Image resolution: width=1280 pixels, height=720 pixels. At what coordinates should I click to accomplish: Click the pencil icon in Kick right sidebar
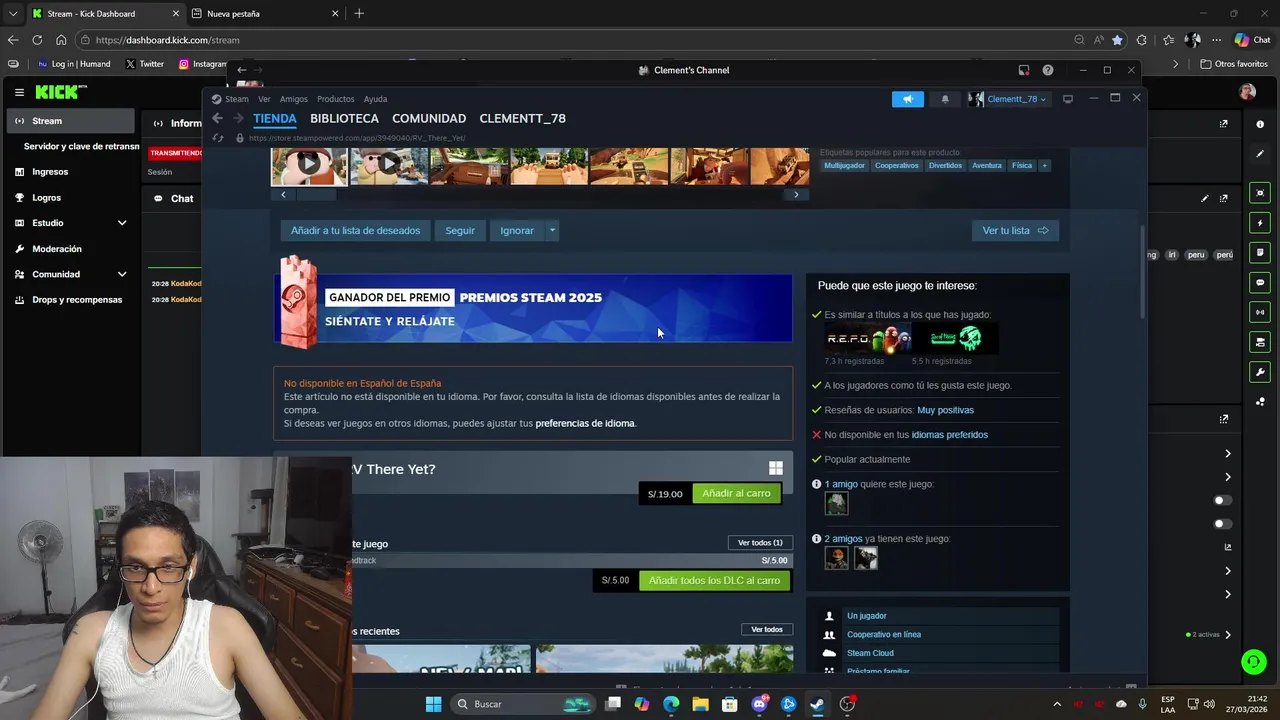point(1260,154)
